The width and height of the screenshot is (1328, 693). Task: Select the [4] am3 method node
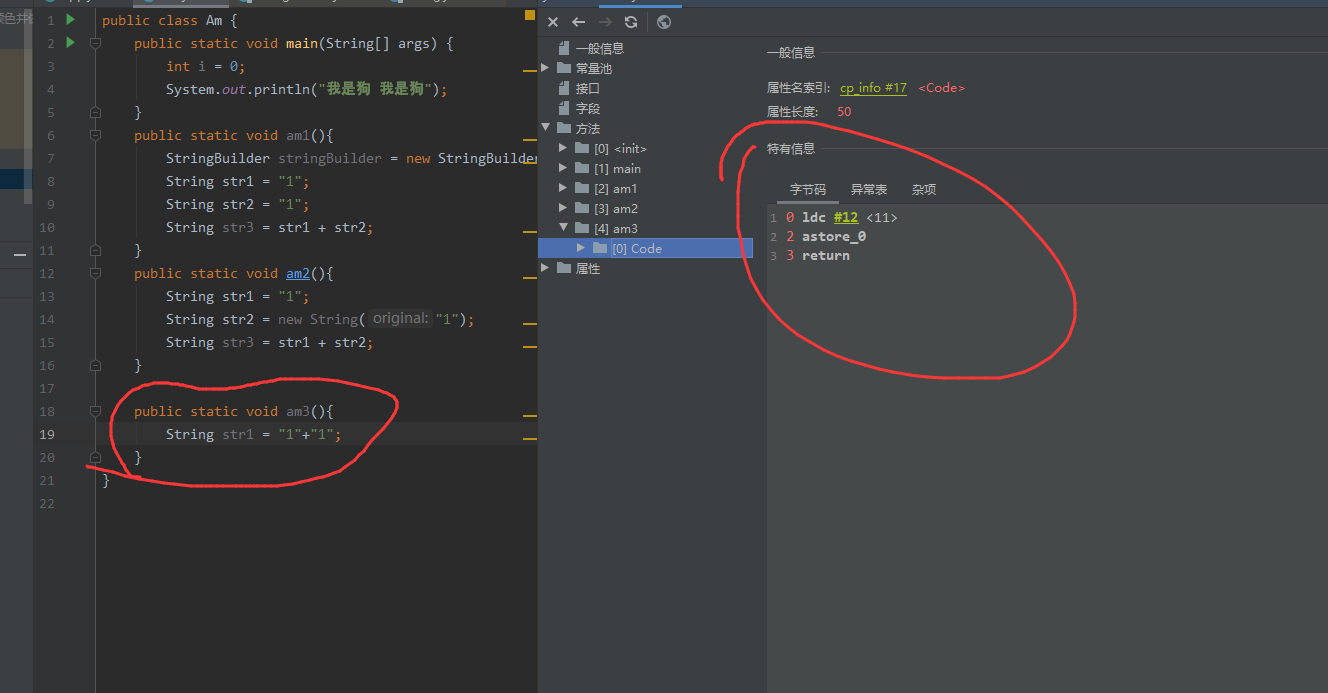[615, 228]
